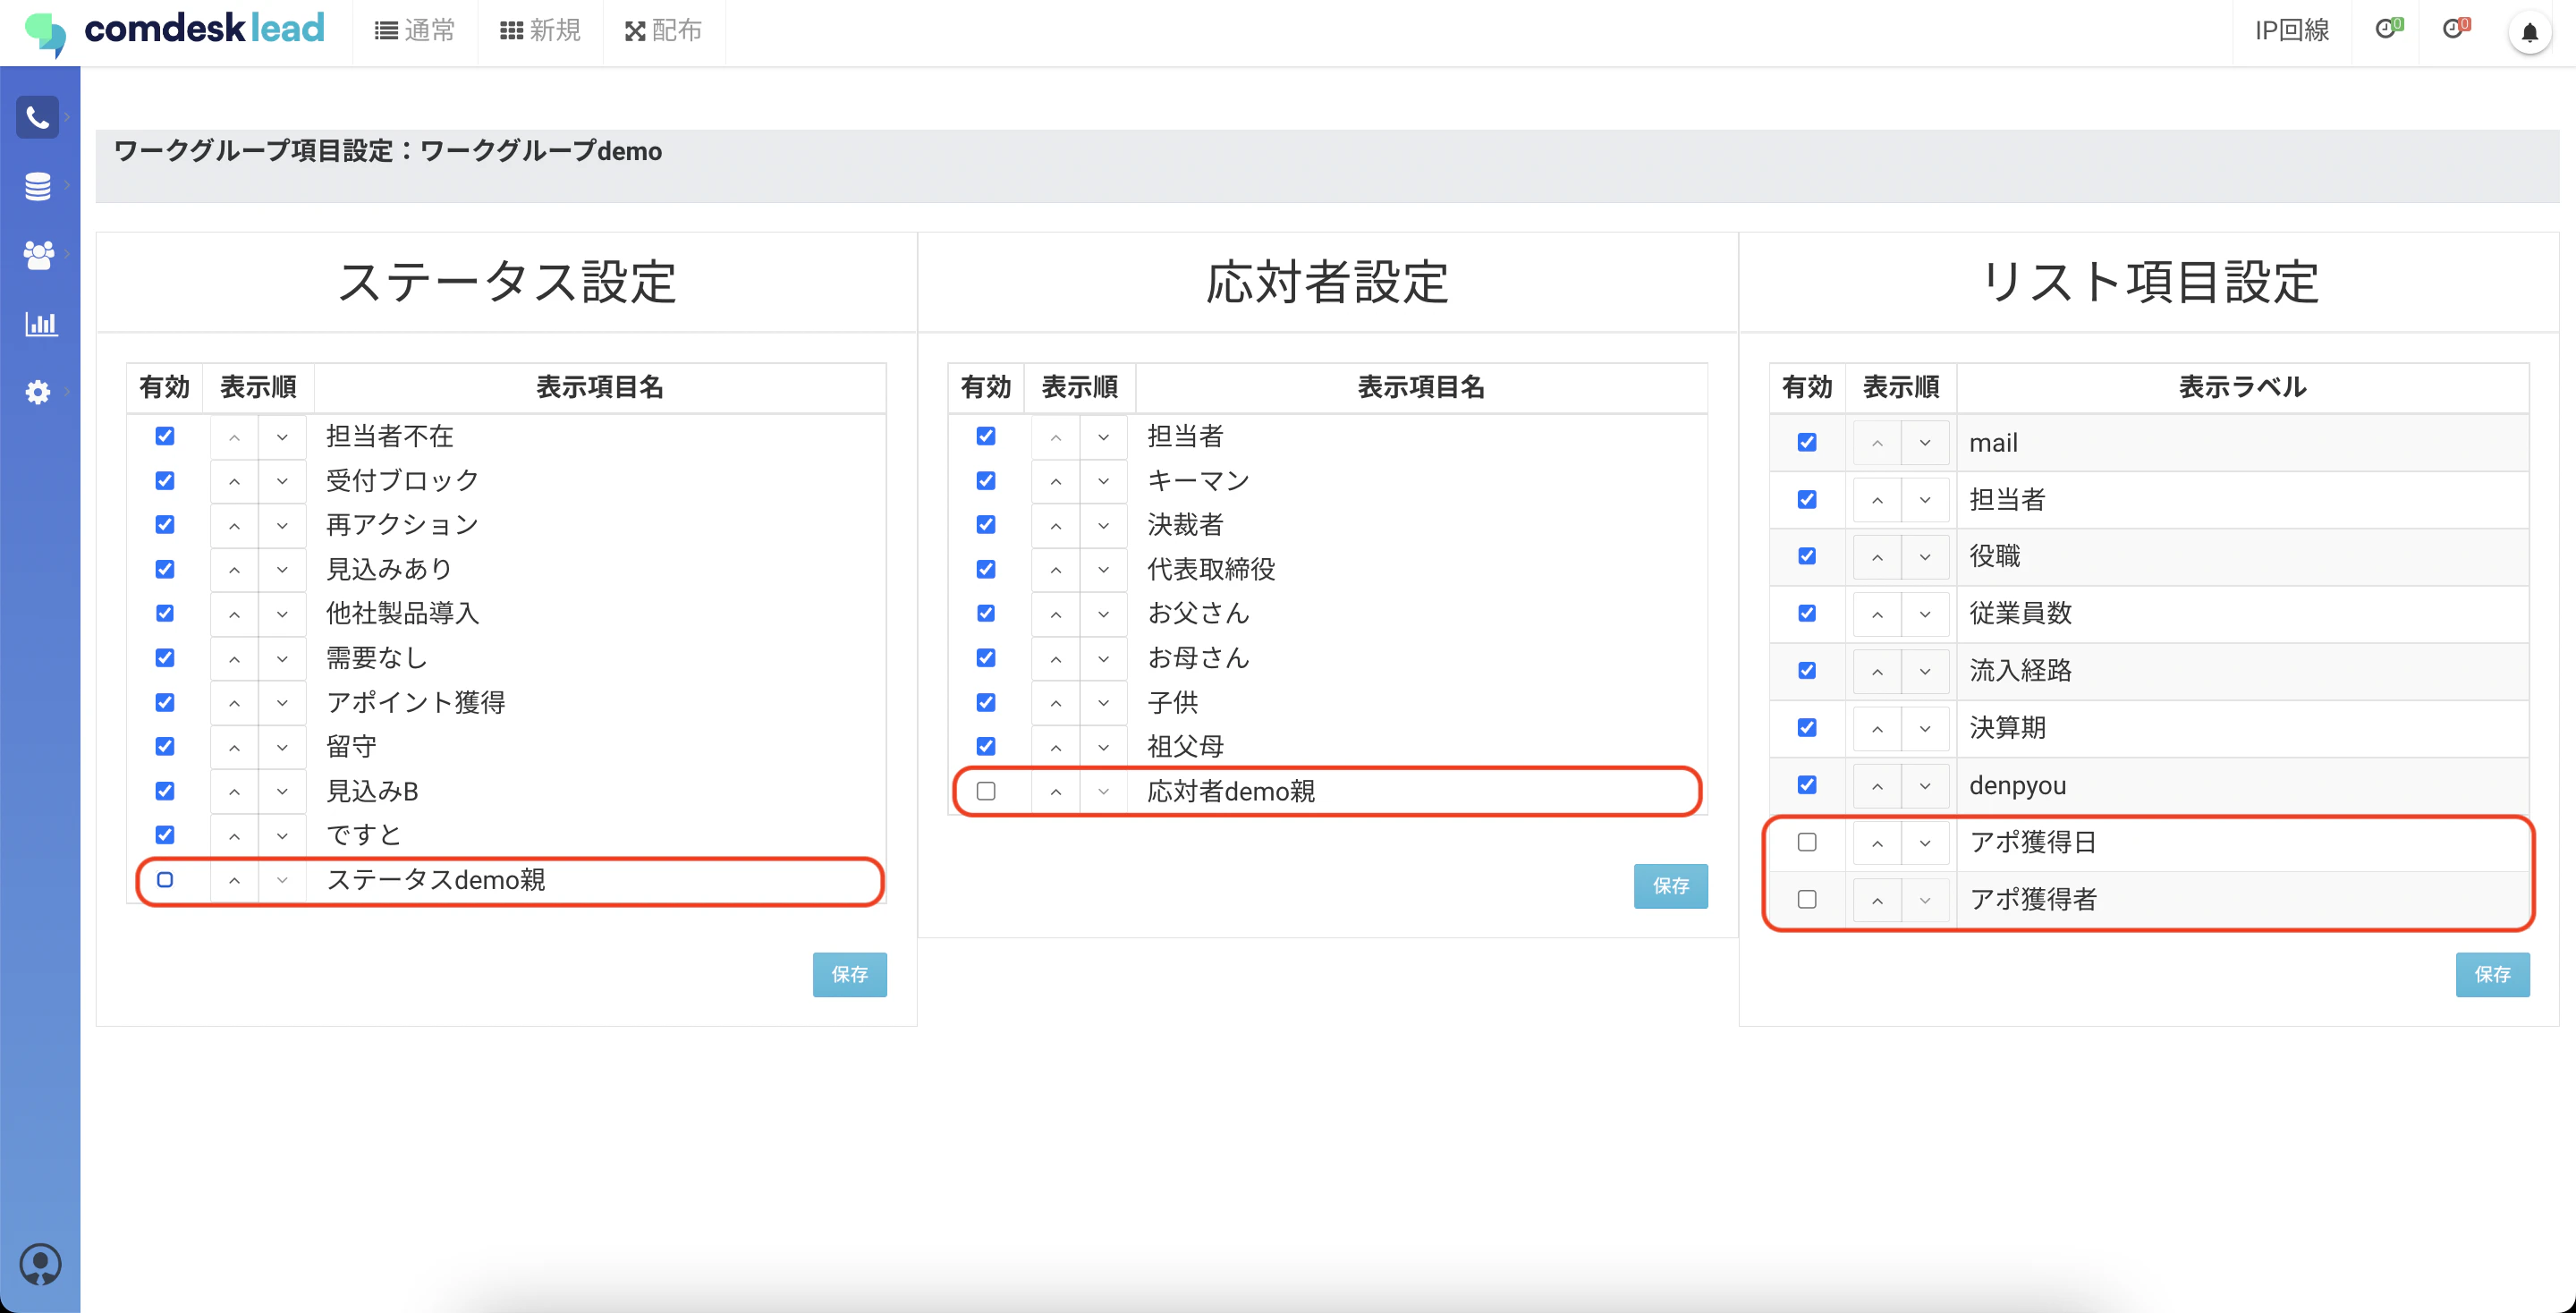The height and width of the screenshot is (1313, 2576).
Task: Click the notification bell icon
Action: click(x=2529, y=32)
